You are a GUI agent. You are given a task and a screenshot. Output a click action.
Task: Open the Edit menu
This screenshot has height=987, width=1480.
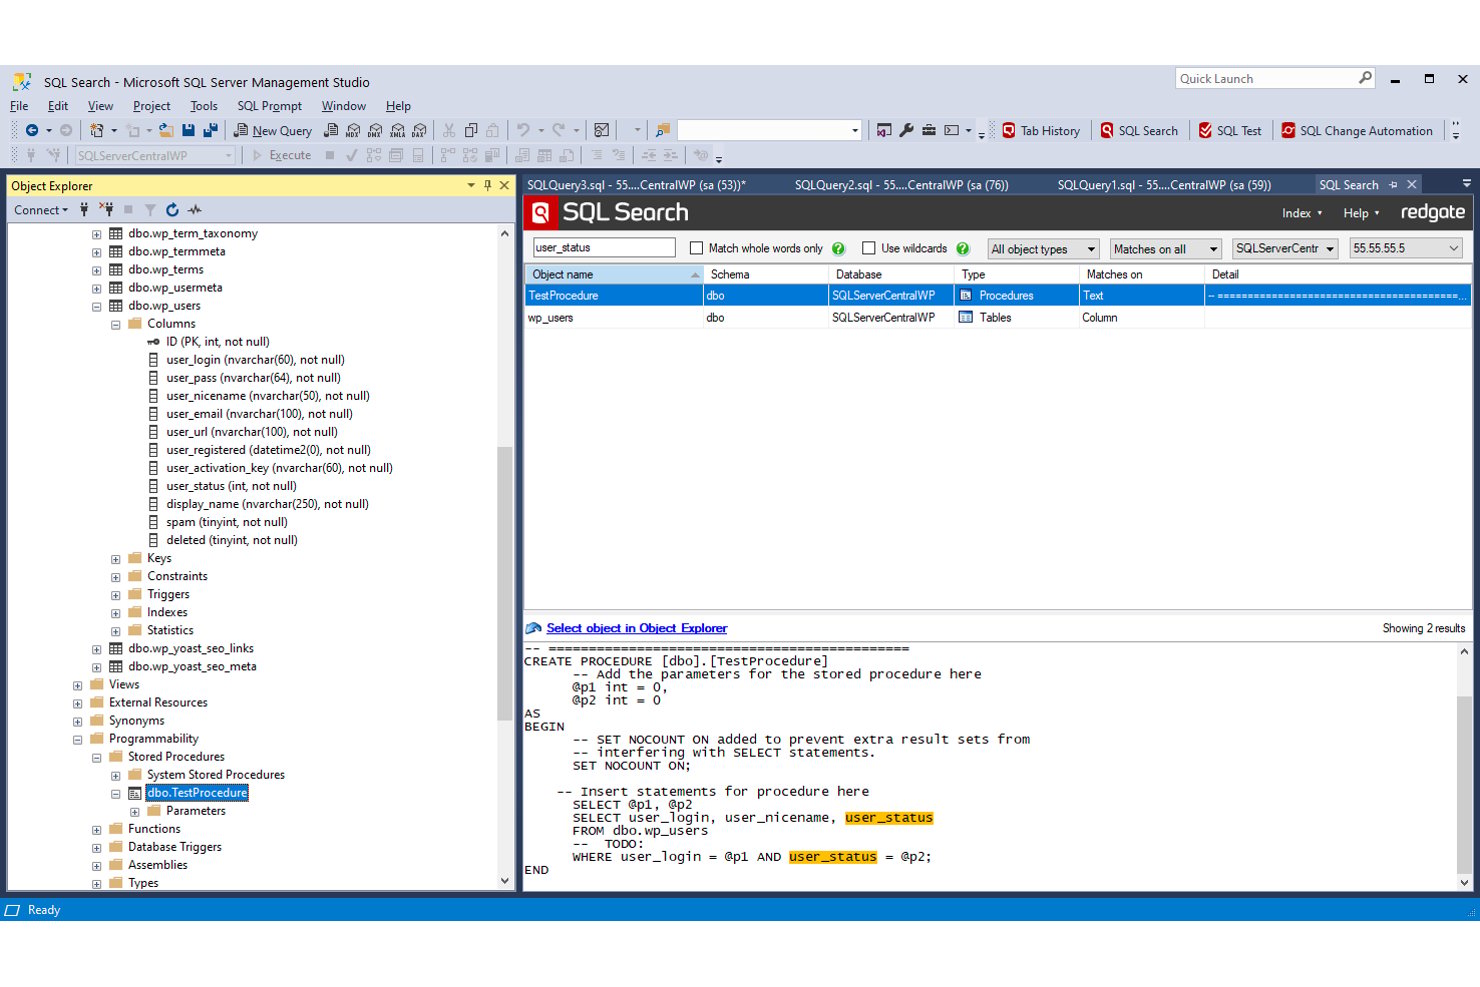(58, 106)
